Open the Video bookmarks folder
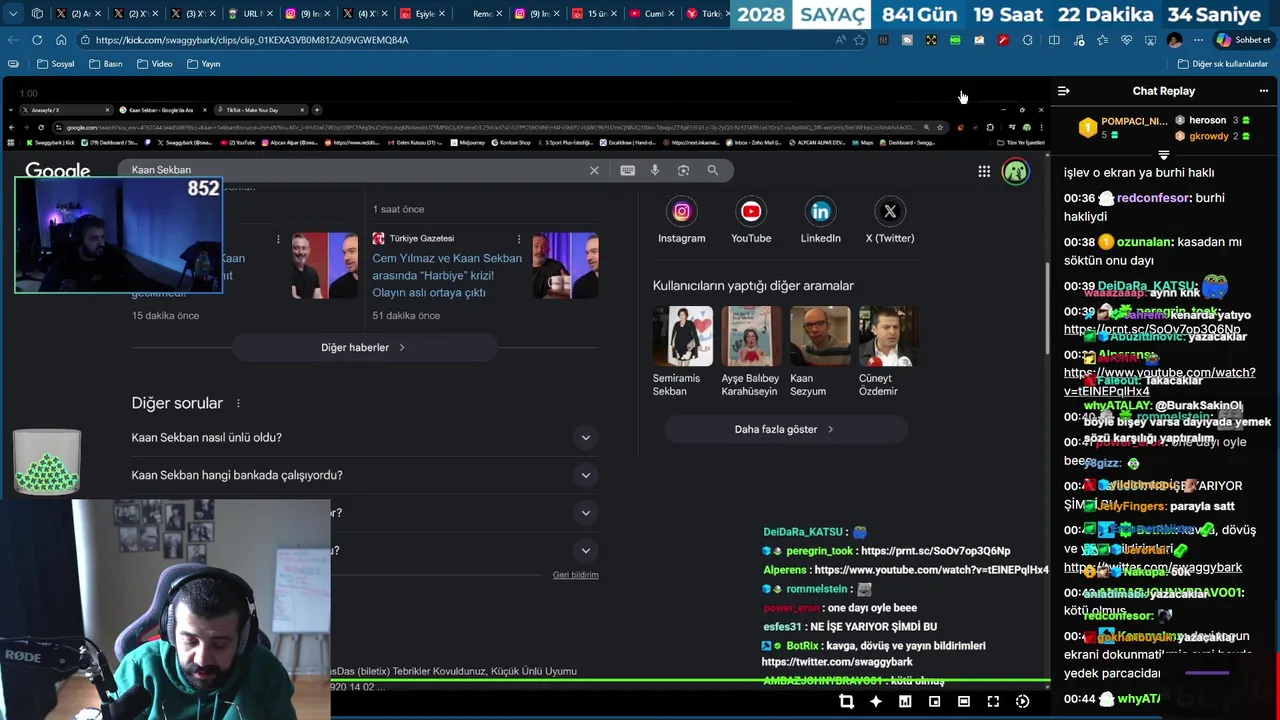The width and height of the screenshot is (1280, 720). click(155, 64)
